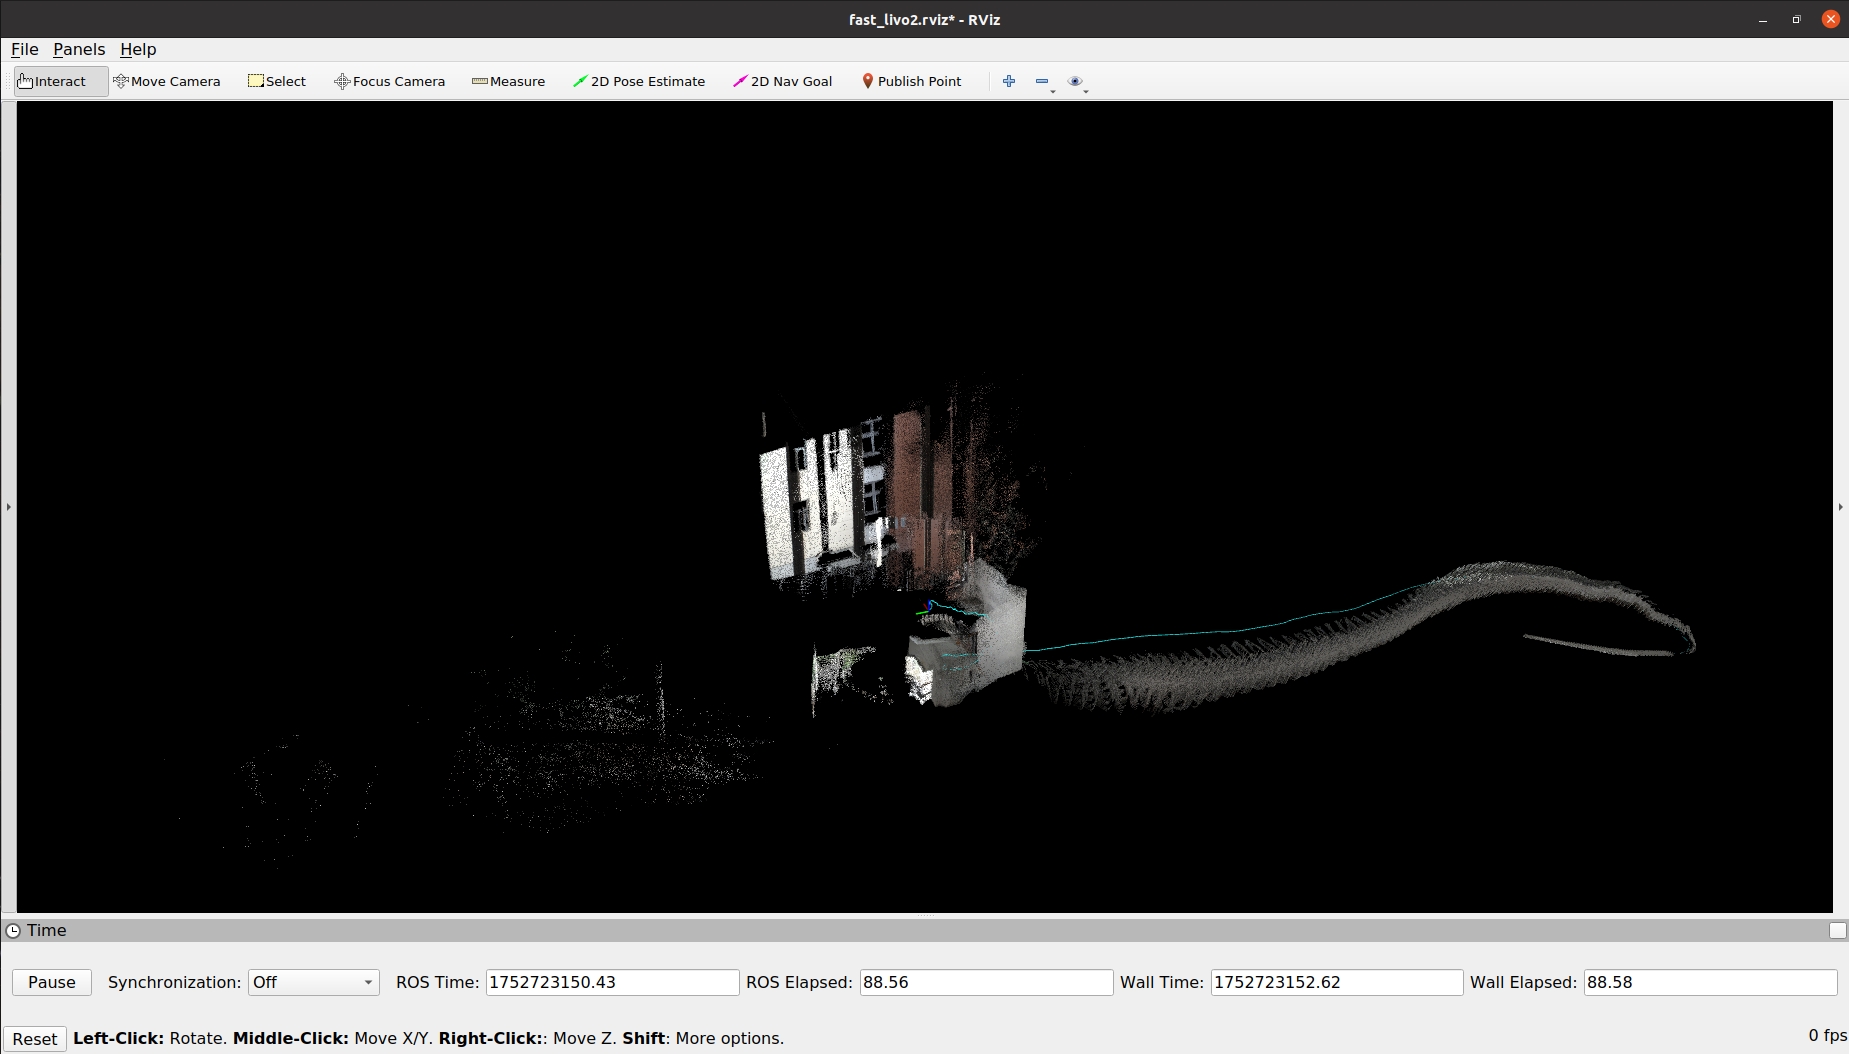Open the Panels menu
Image resolution: width=1849 pixels, height=1054 pixels.
click(79, 49)
